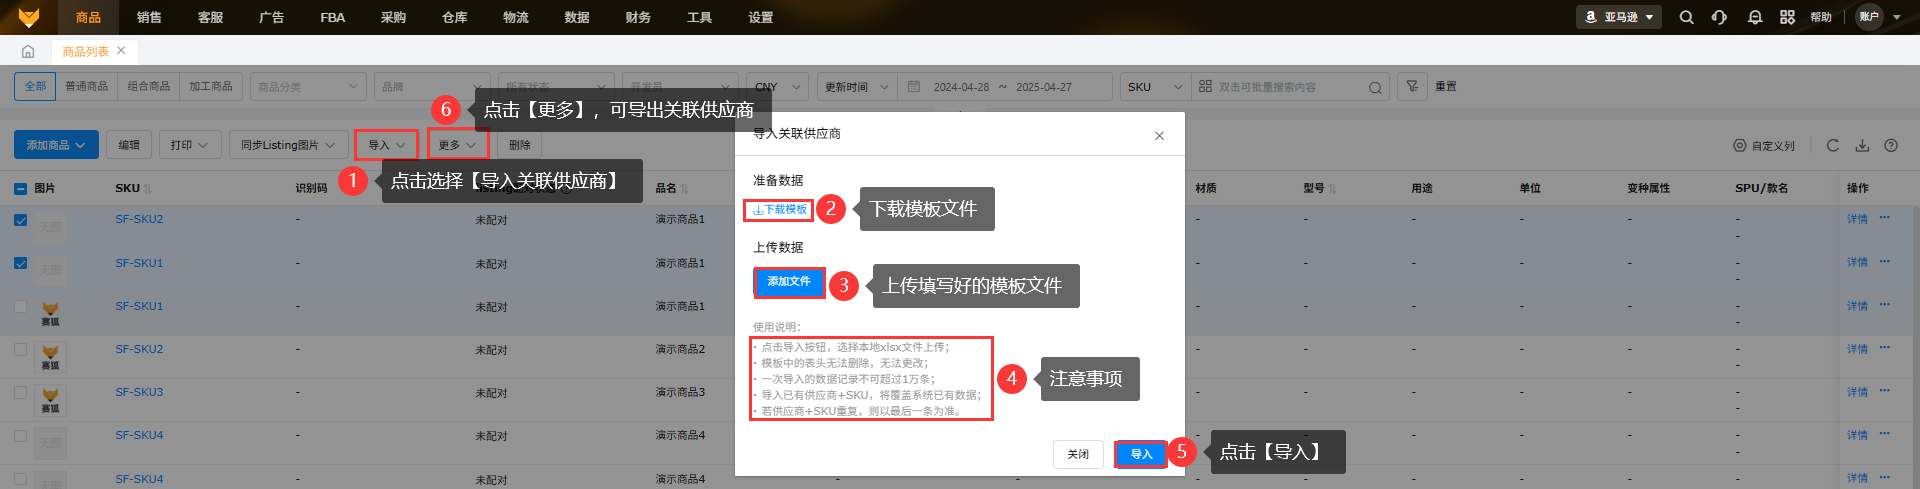Click the 编辑 button
Image resolution: width=1920 pixels, height=489 pixels.
pos(129,145)
